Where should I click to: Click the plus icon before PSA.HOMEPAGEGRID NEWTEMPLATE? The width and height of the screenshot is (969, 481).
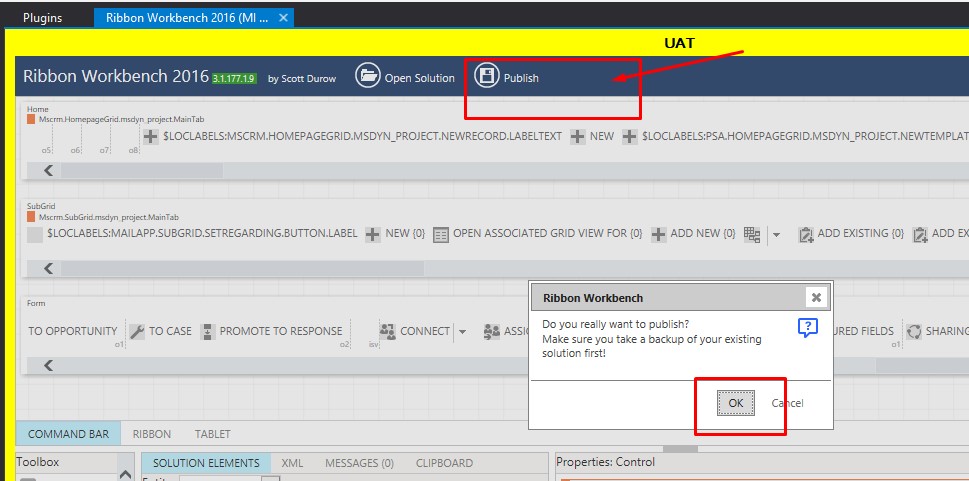click(629, 137)
